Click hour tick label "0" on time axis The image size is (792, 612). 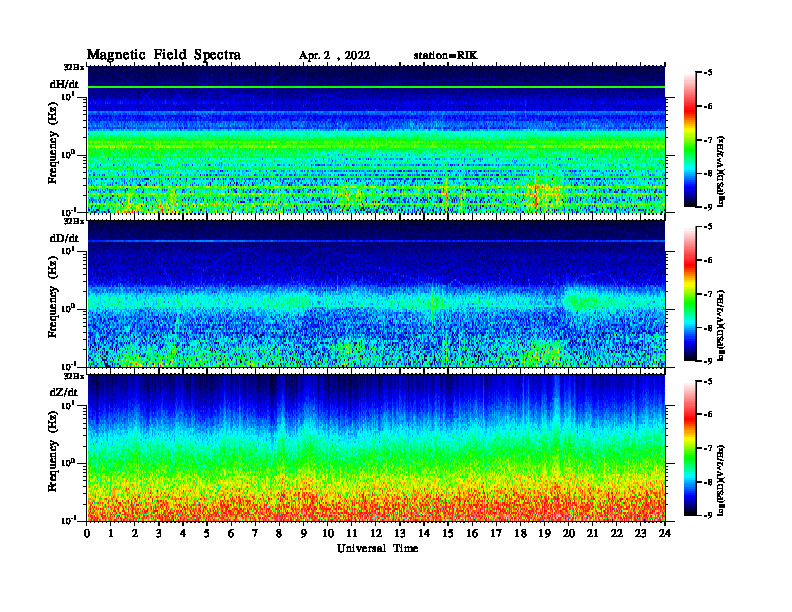click(x=87, y=533)
